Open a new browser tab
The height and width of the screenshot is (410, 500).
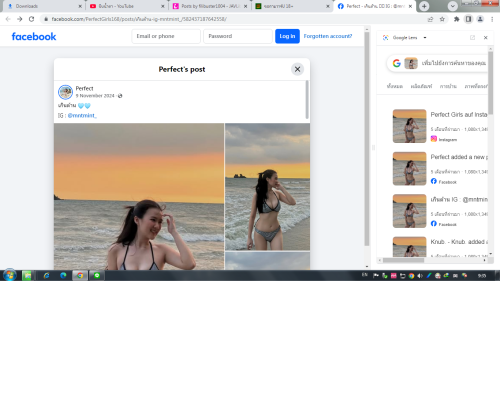424,6
